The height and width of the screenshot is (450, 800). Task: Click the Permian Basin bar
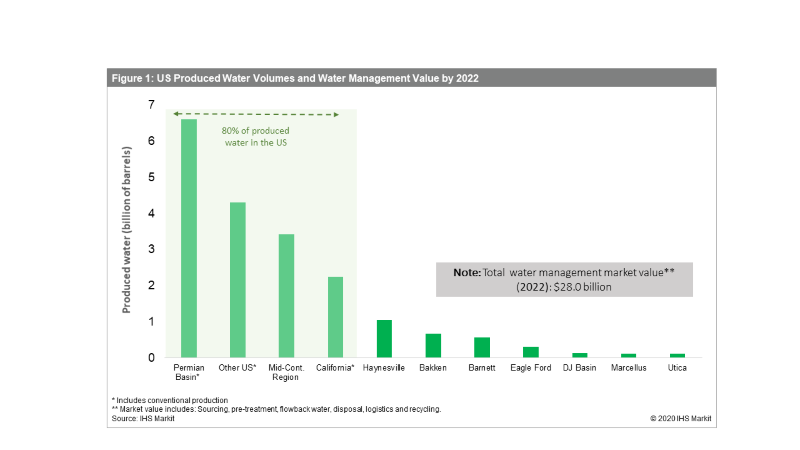188,238
